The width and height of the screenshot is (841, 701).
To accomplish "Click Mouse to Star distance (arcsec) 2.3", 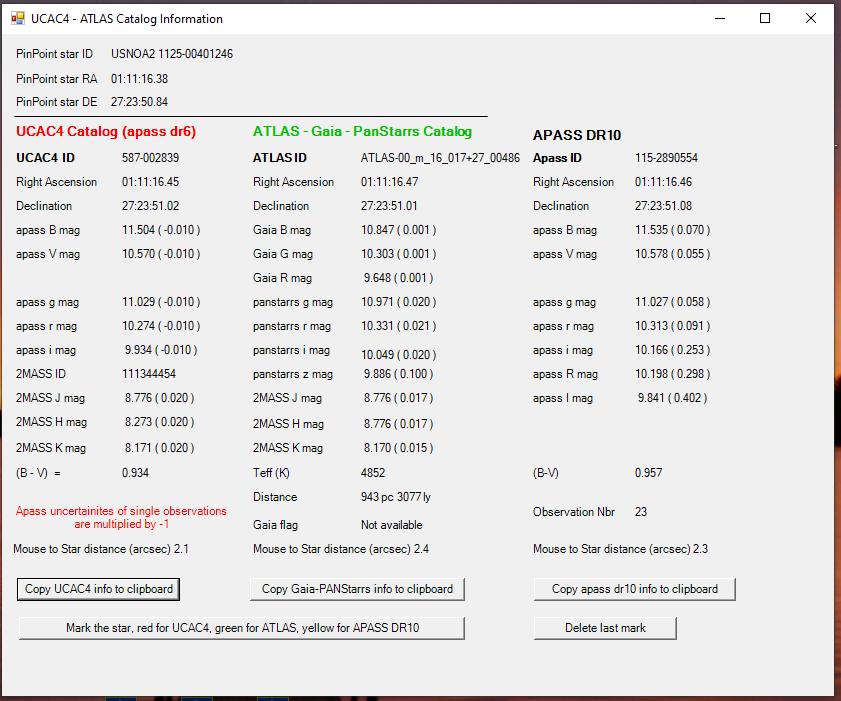I will coord(621,549).
